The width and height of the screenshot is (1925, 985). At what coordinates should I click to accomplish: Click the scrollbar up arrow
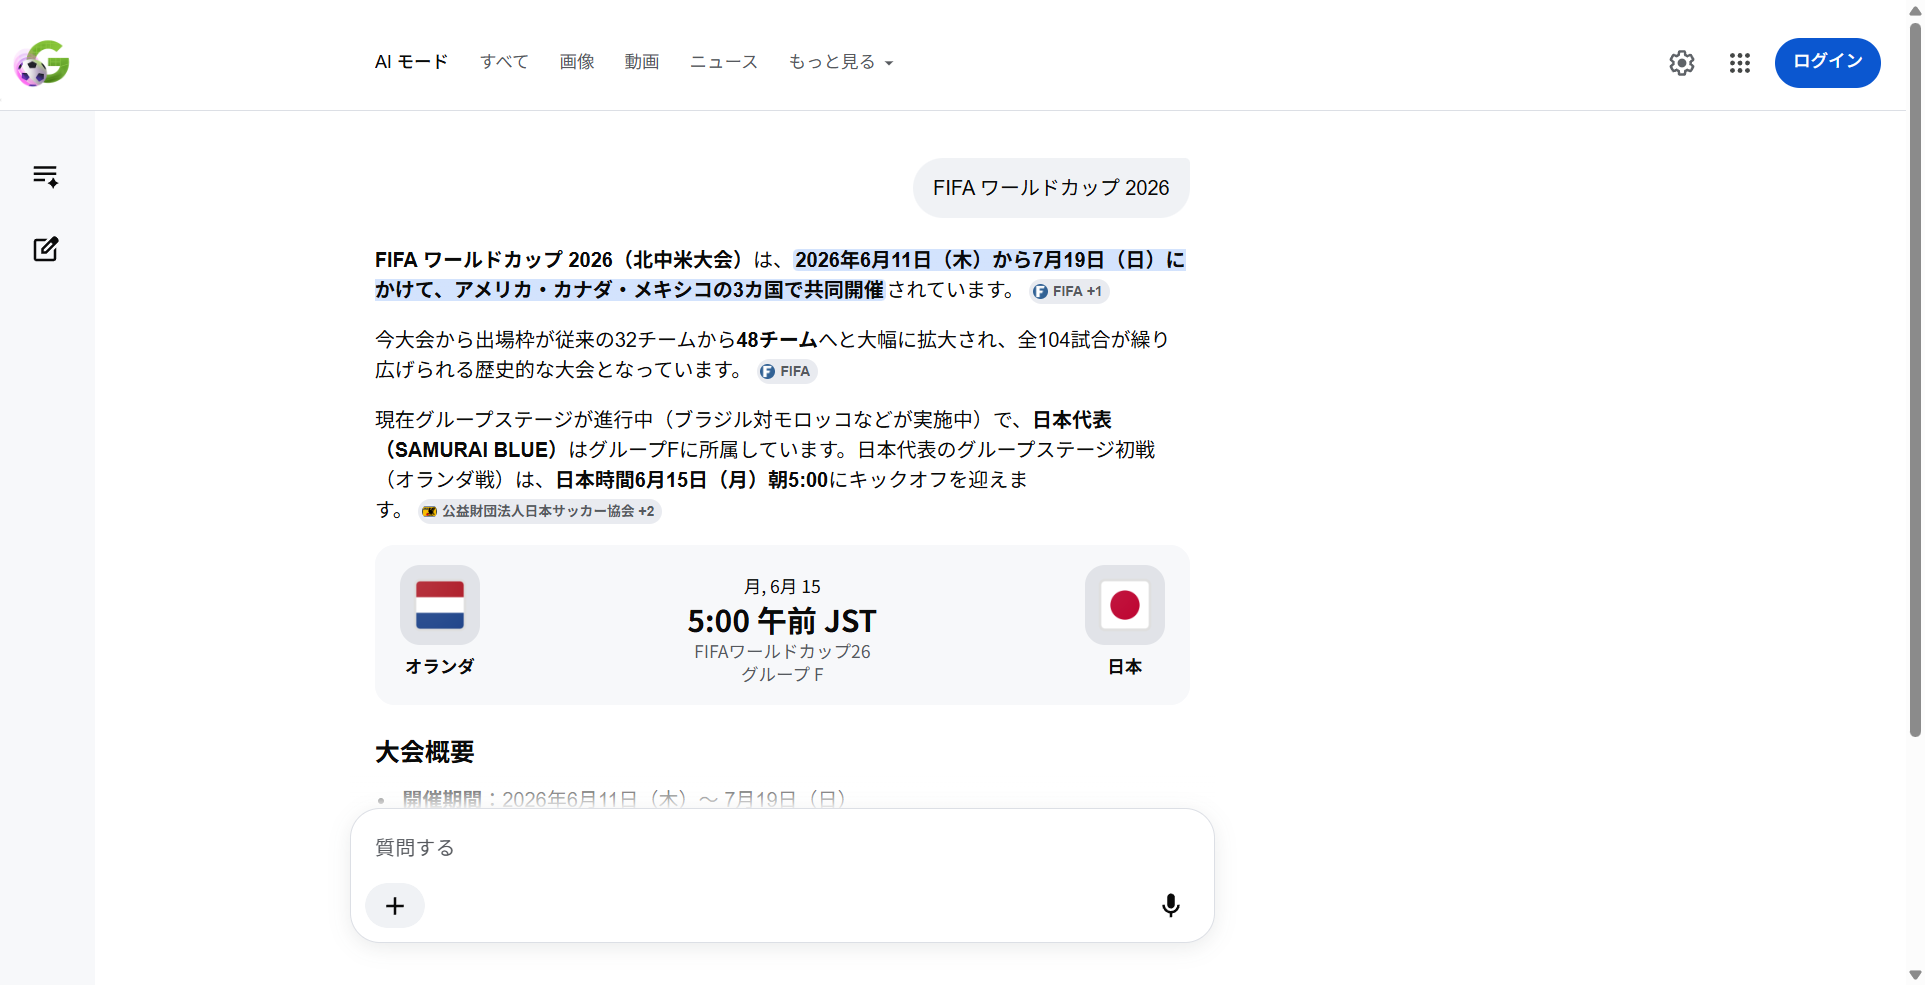tap(1915, 10)
